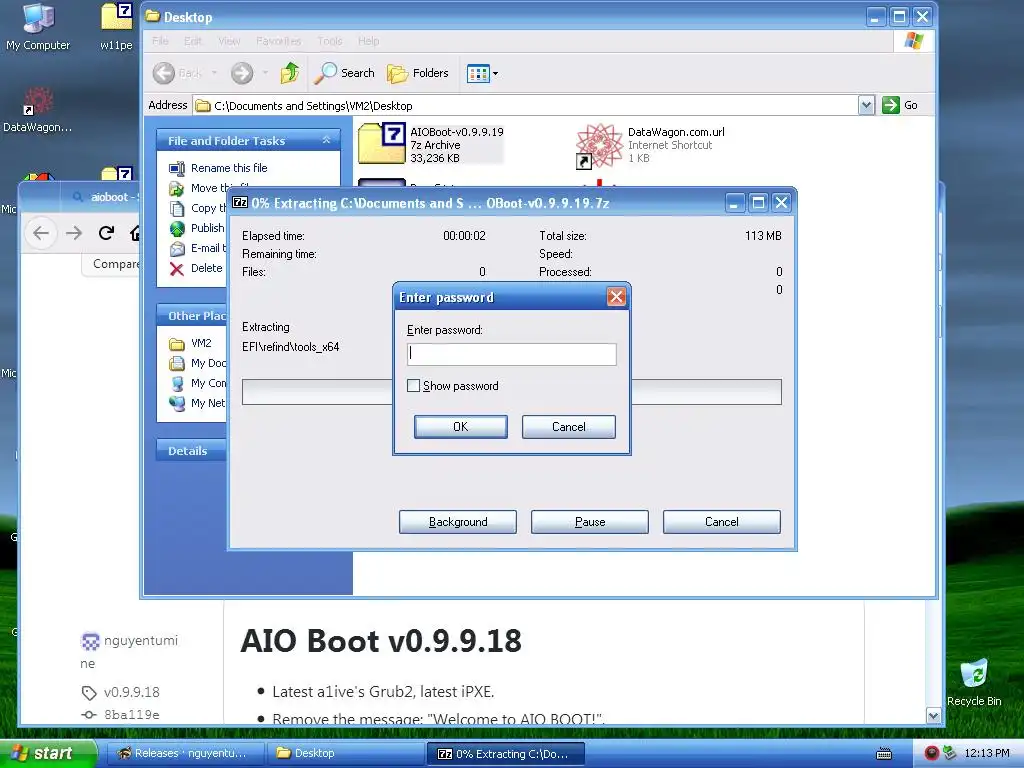The height and width of the screenshot is (768, 1024).
Task: Confirm password with the OK button
Action: pyautogui.click(x=460, y=426)
